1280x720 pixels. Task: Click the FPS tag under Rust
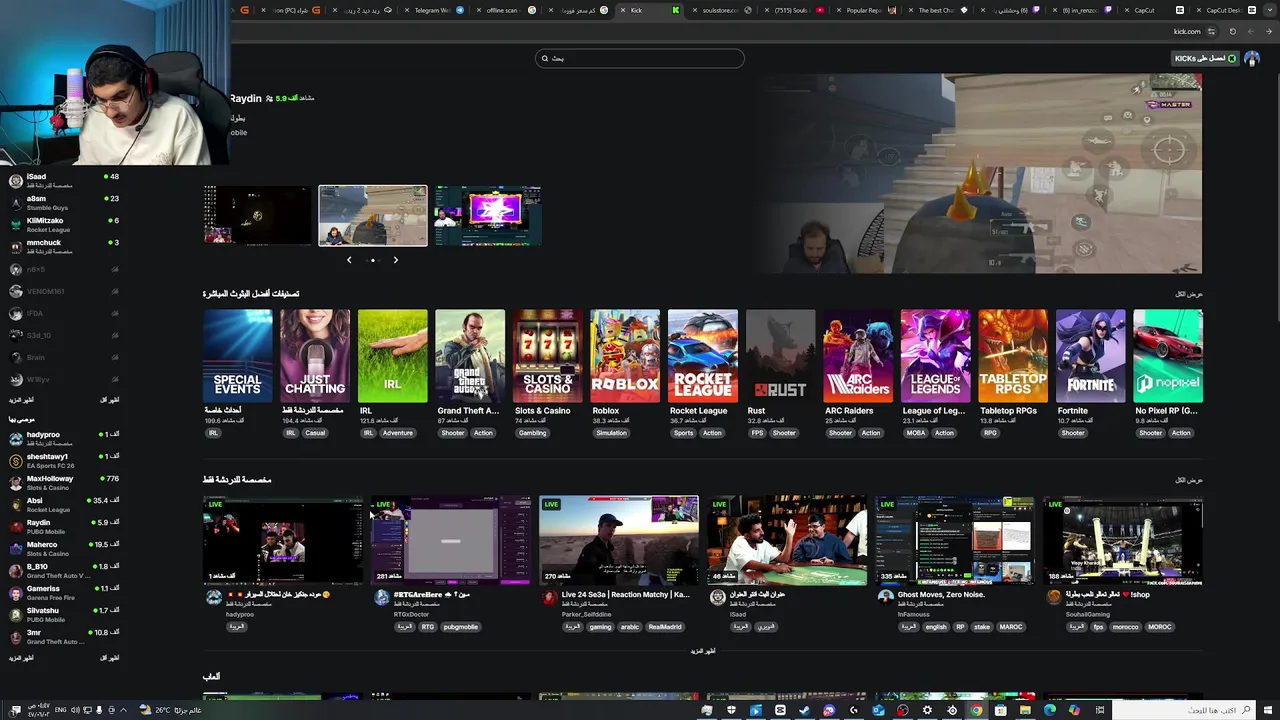pyautogui.click(x=757, y=433)
